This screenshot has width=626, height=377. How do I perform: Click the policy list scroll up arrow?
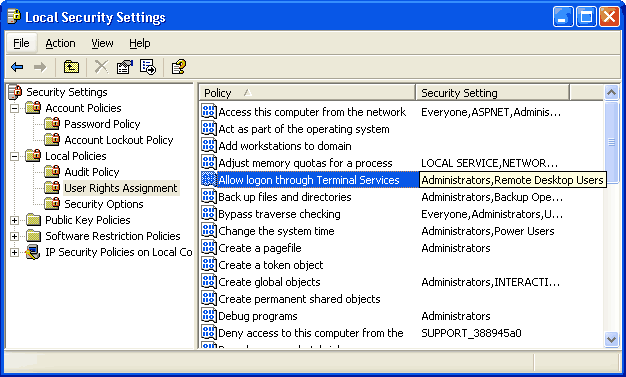[612, 92]
